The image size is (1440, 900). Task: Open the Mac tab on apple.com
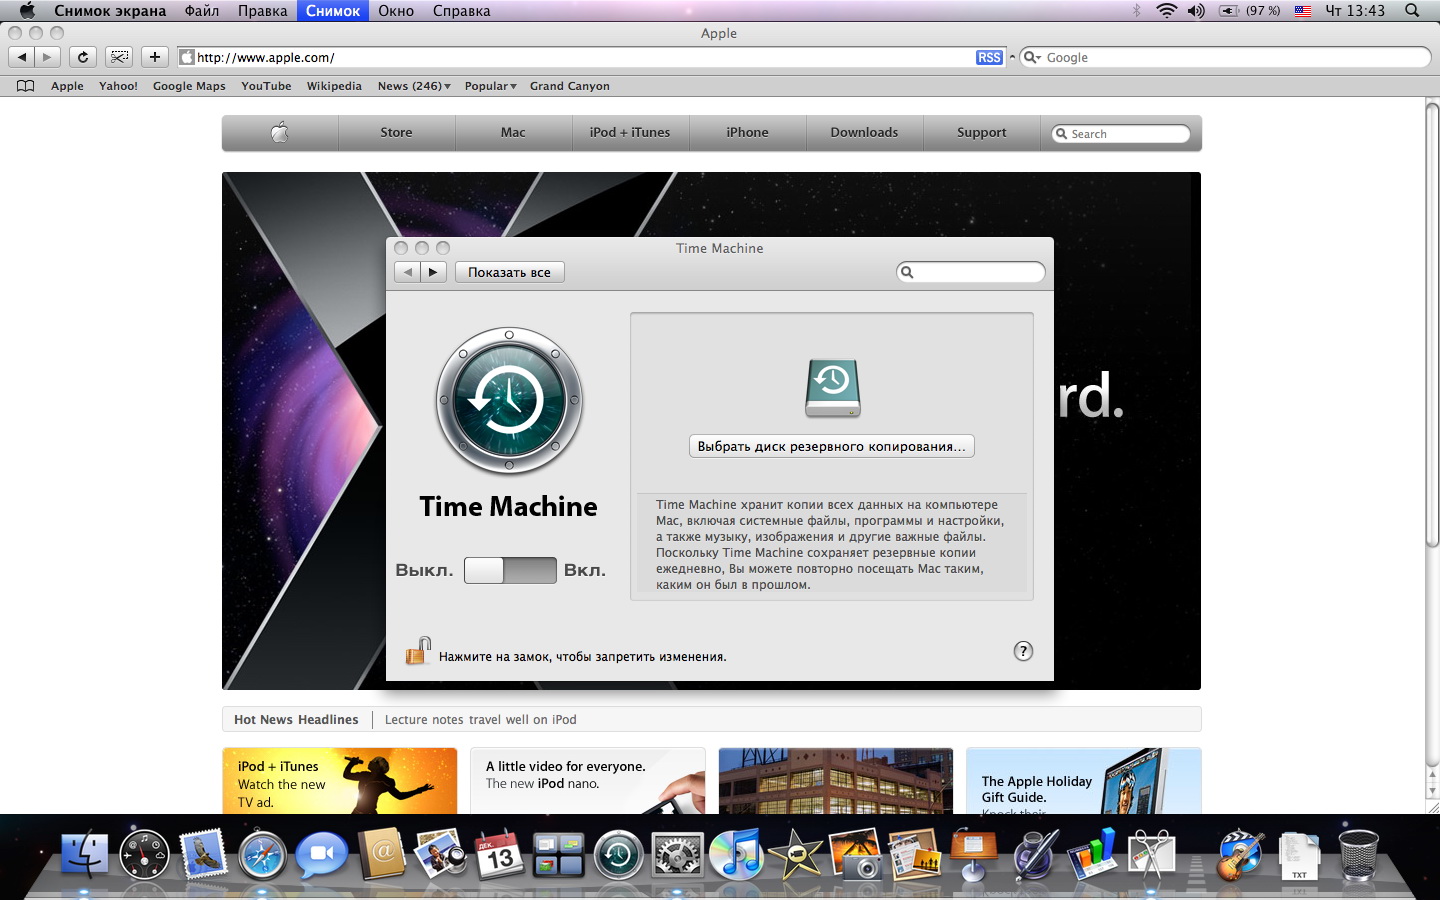513,132
